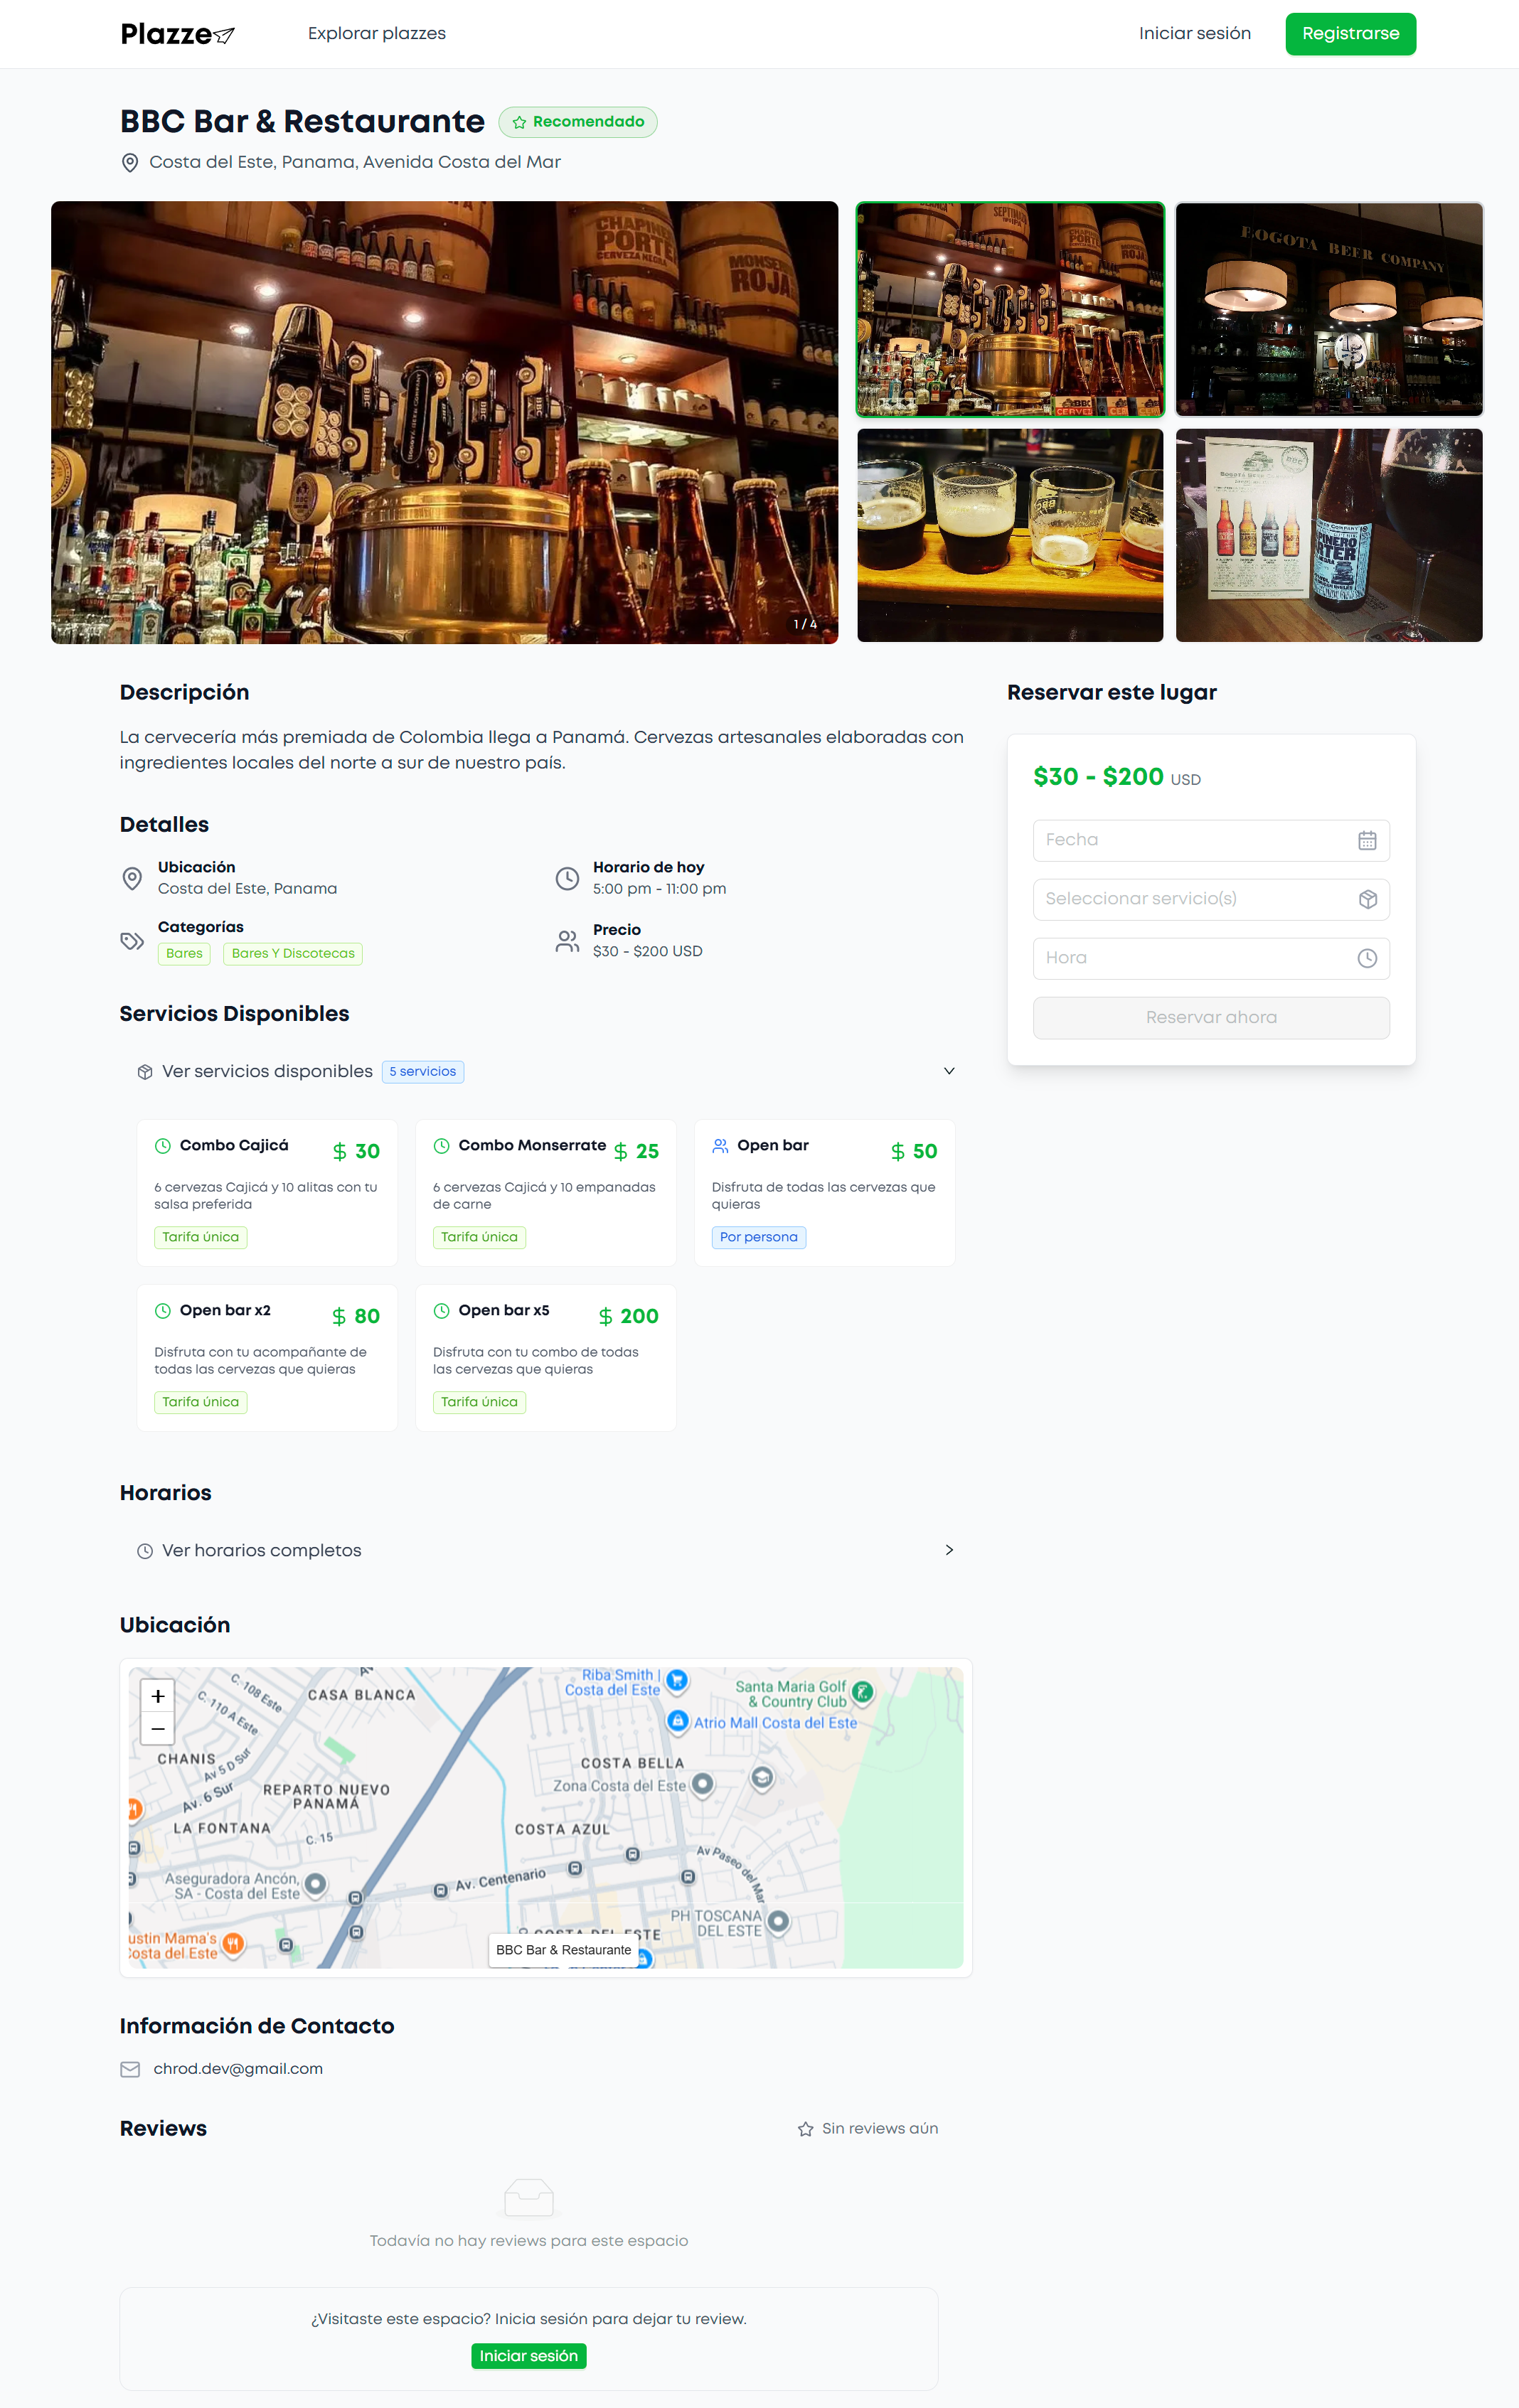This screenshot has width=1519, height=2408.
Task: Expand Ver horarios completos
Action: pyautogui.click(x=545, y=1551)
